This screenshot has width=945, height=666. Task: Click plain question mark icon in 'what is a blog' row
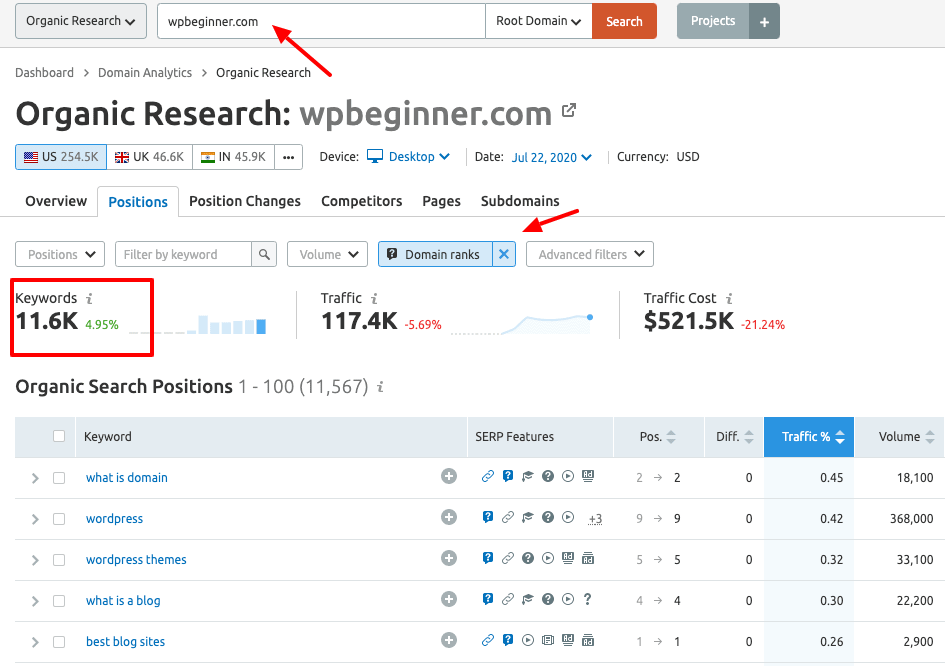[588, 600]
